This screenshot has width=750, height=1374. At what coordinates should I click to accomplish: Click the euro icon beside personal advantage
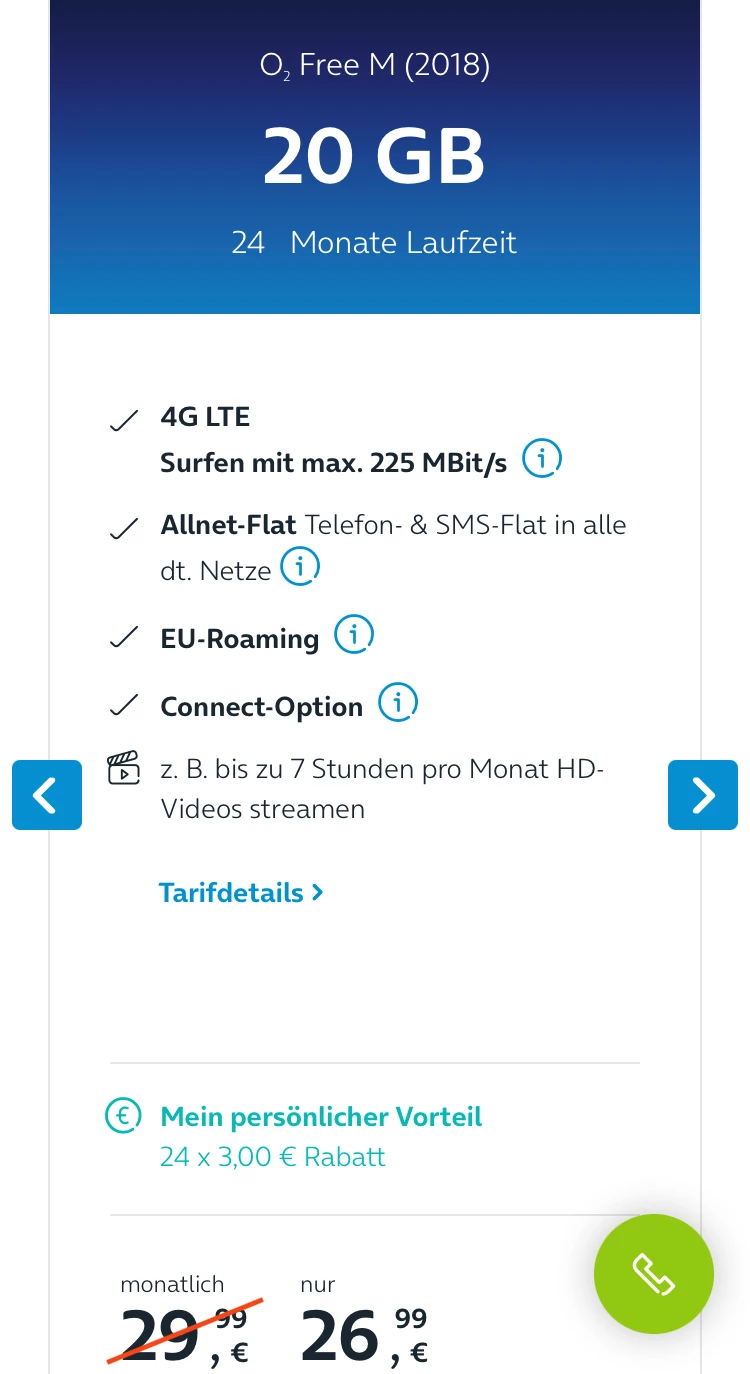point(124,1117)
